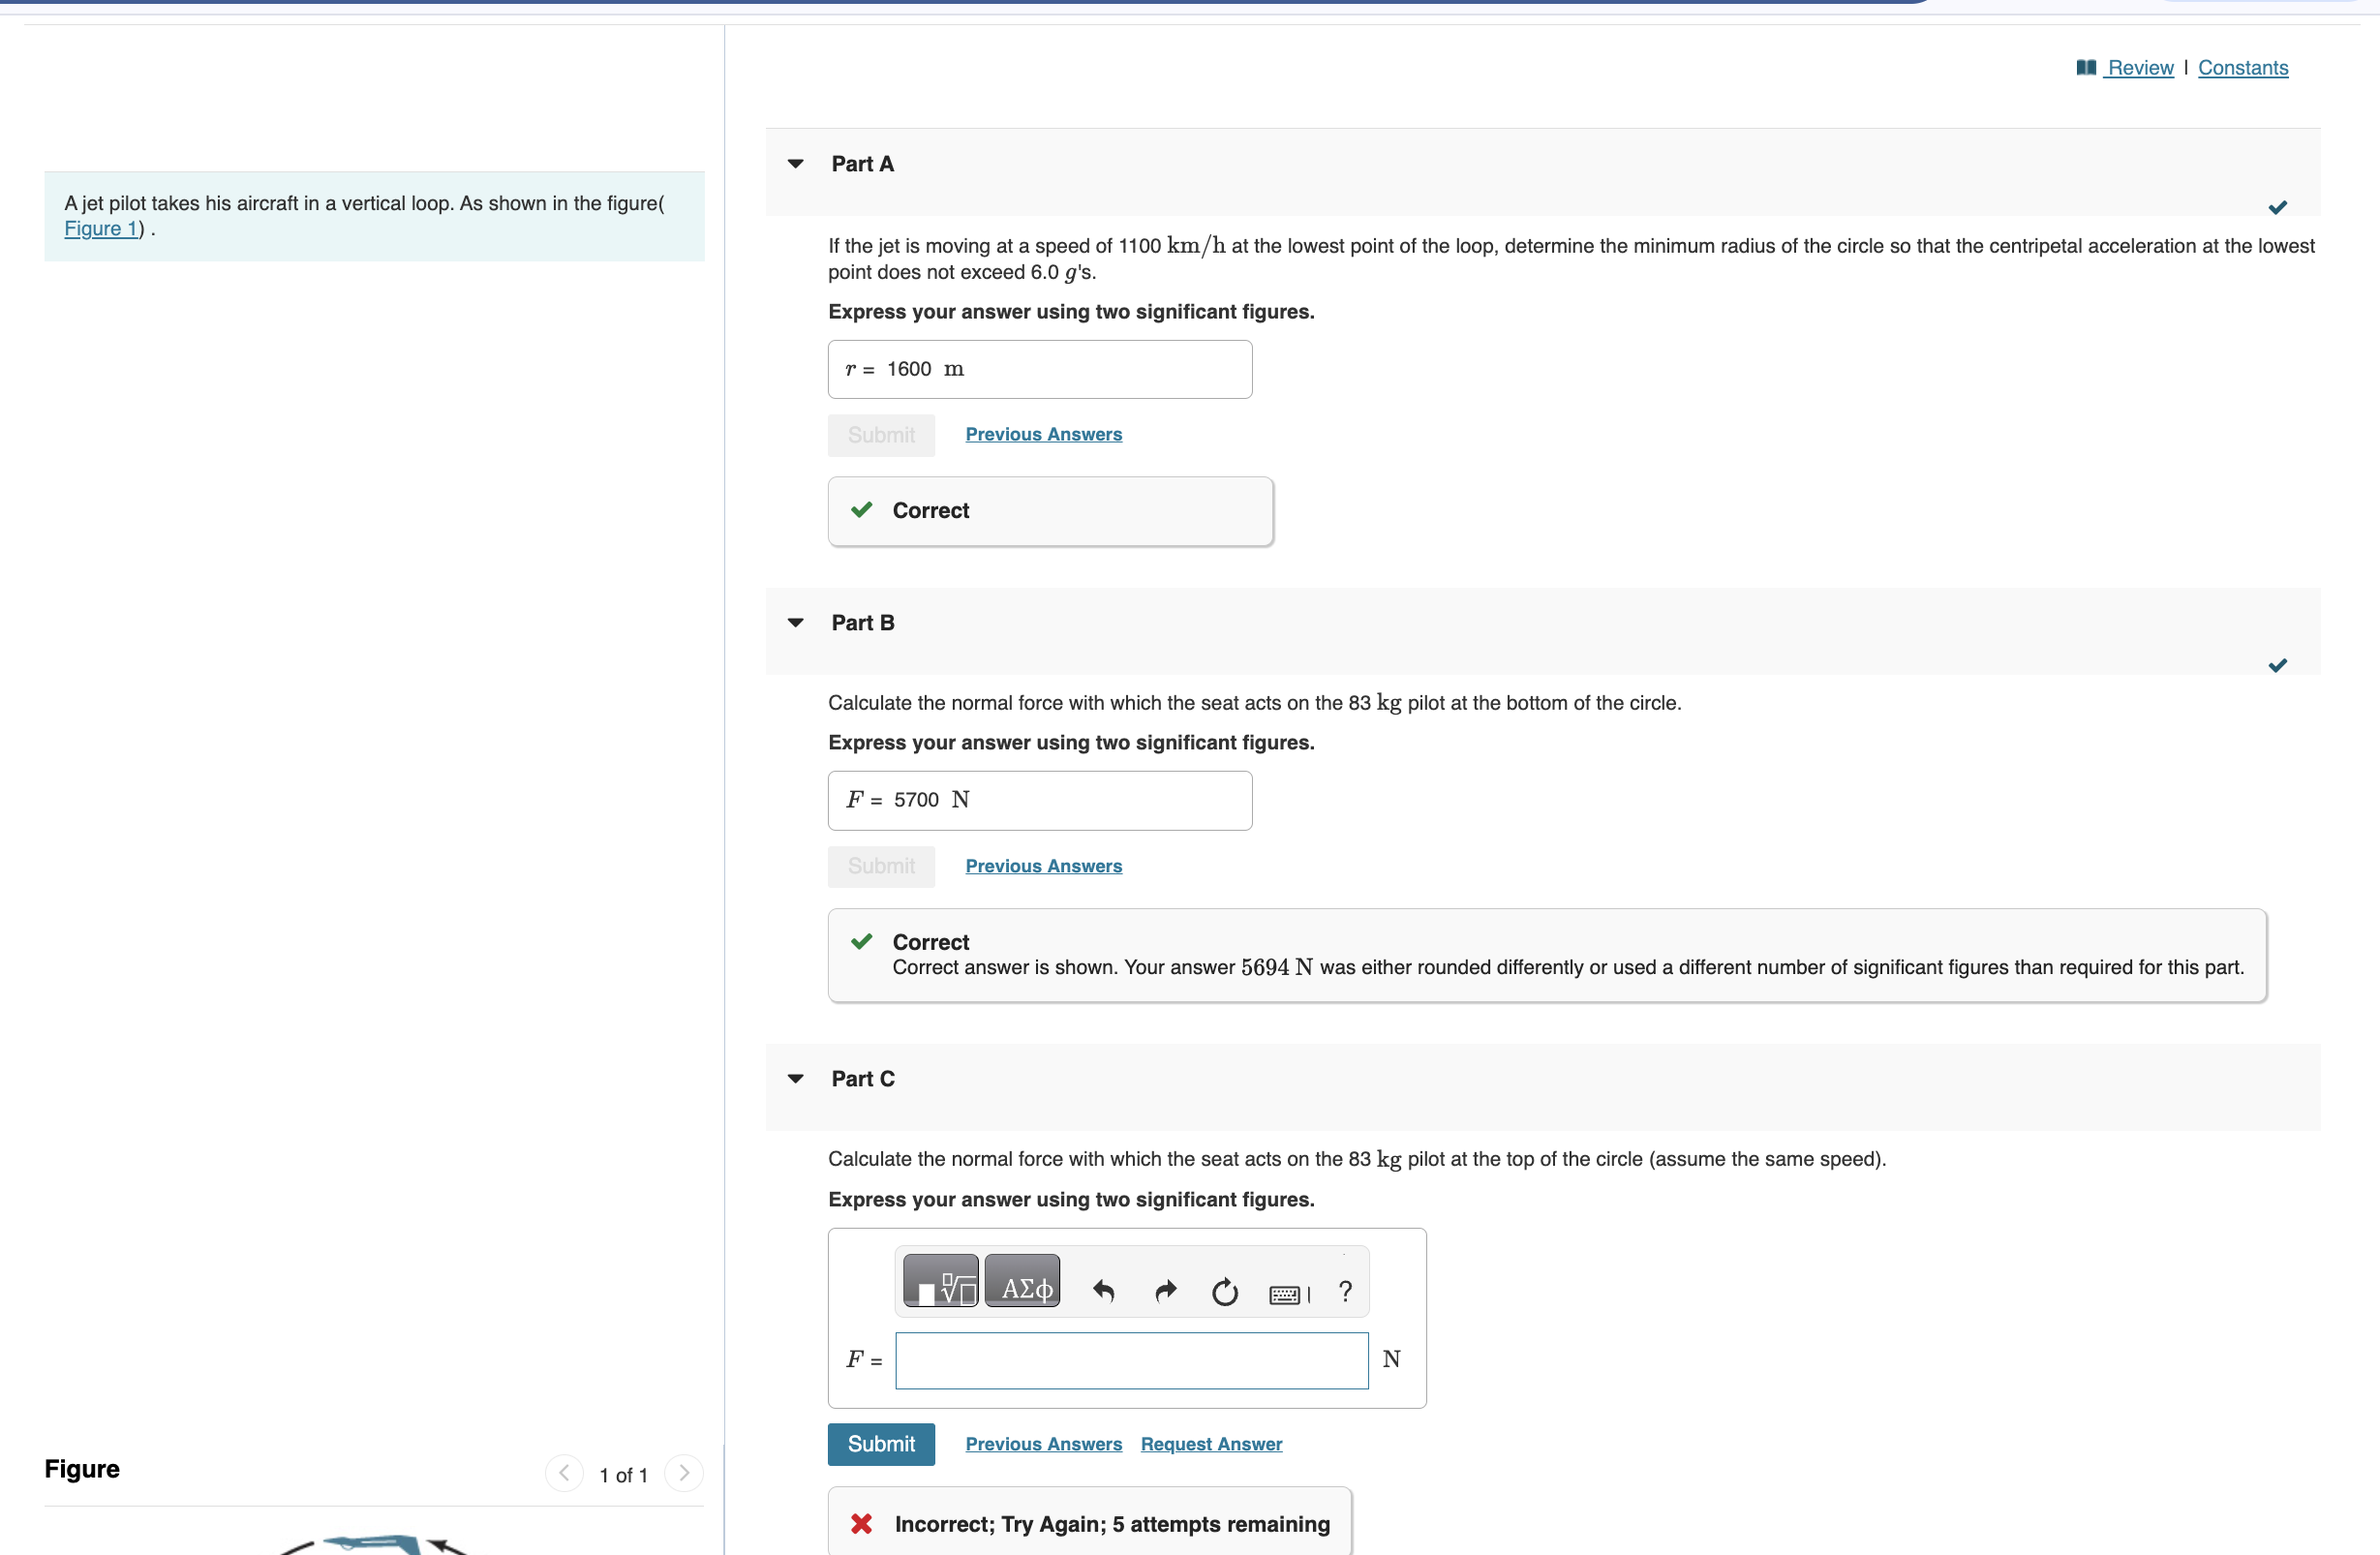Go to previous figure arrow
The image size is (2380, 1555).
(x=564, y=1473)
